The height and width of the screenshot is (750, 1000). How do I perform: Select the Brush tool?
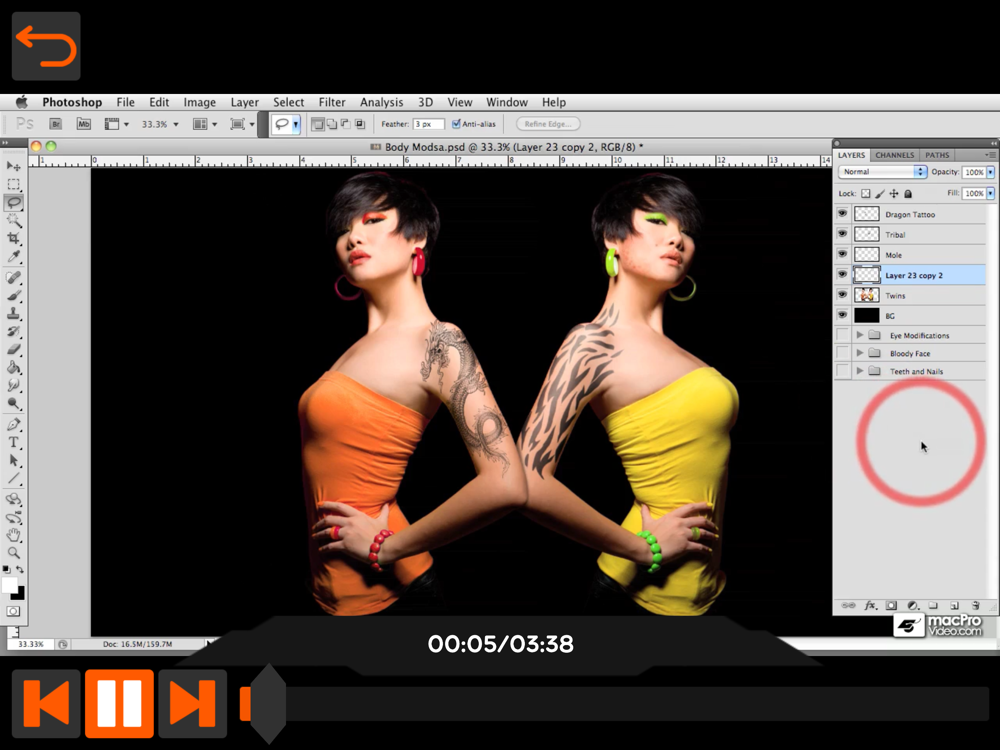13,296
